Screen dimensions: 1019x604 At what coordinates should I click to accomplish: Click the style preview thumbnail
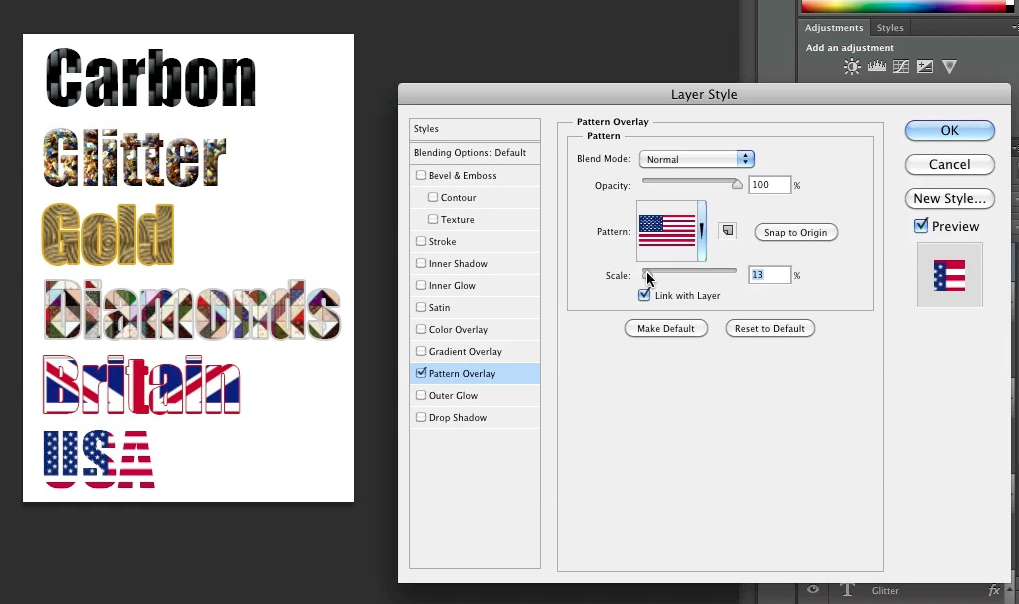click(949, 274)
